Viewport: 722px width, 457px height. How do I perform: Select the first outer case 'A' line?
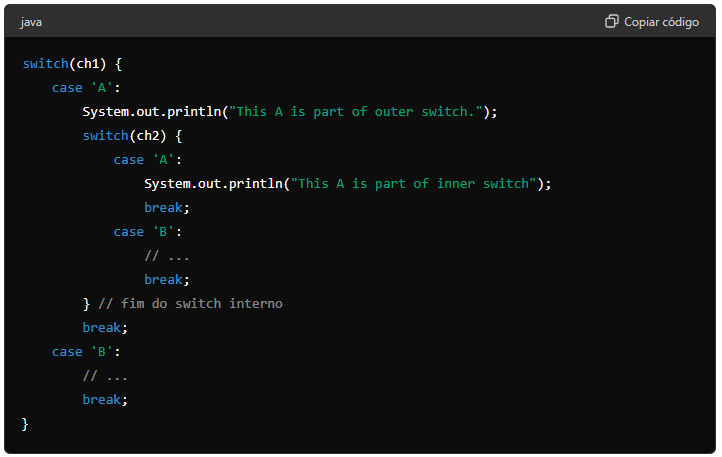[86, 88]
